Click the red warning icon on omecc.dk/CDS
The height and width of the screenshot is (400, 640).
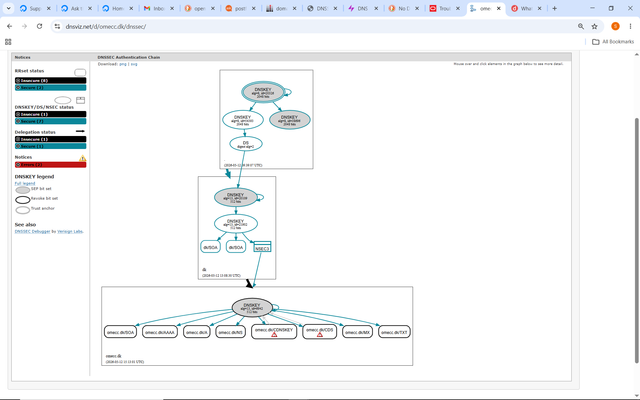click(x=320, y=335)
